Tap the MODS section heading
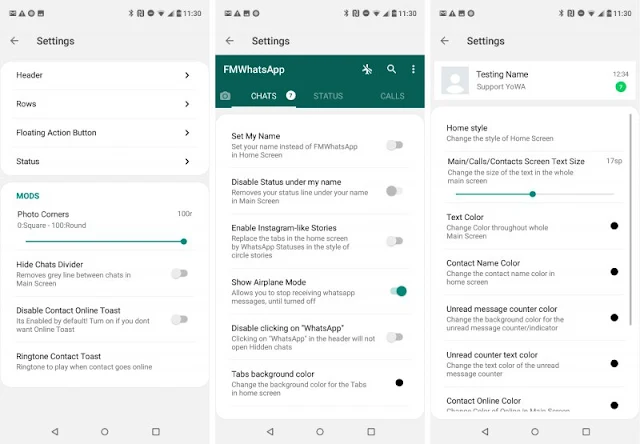 [28, 196]
